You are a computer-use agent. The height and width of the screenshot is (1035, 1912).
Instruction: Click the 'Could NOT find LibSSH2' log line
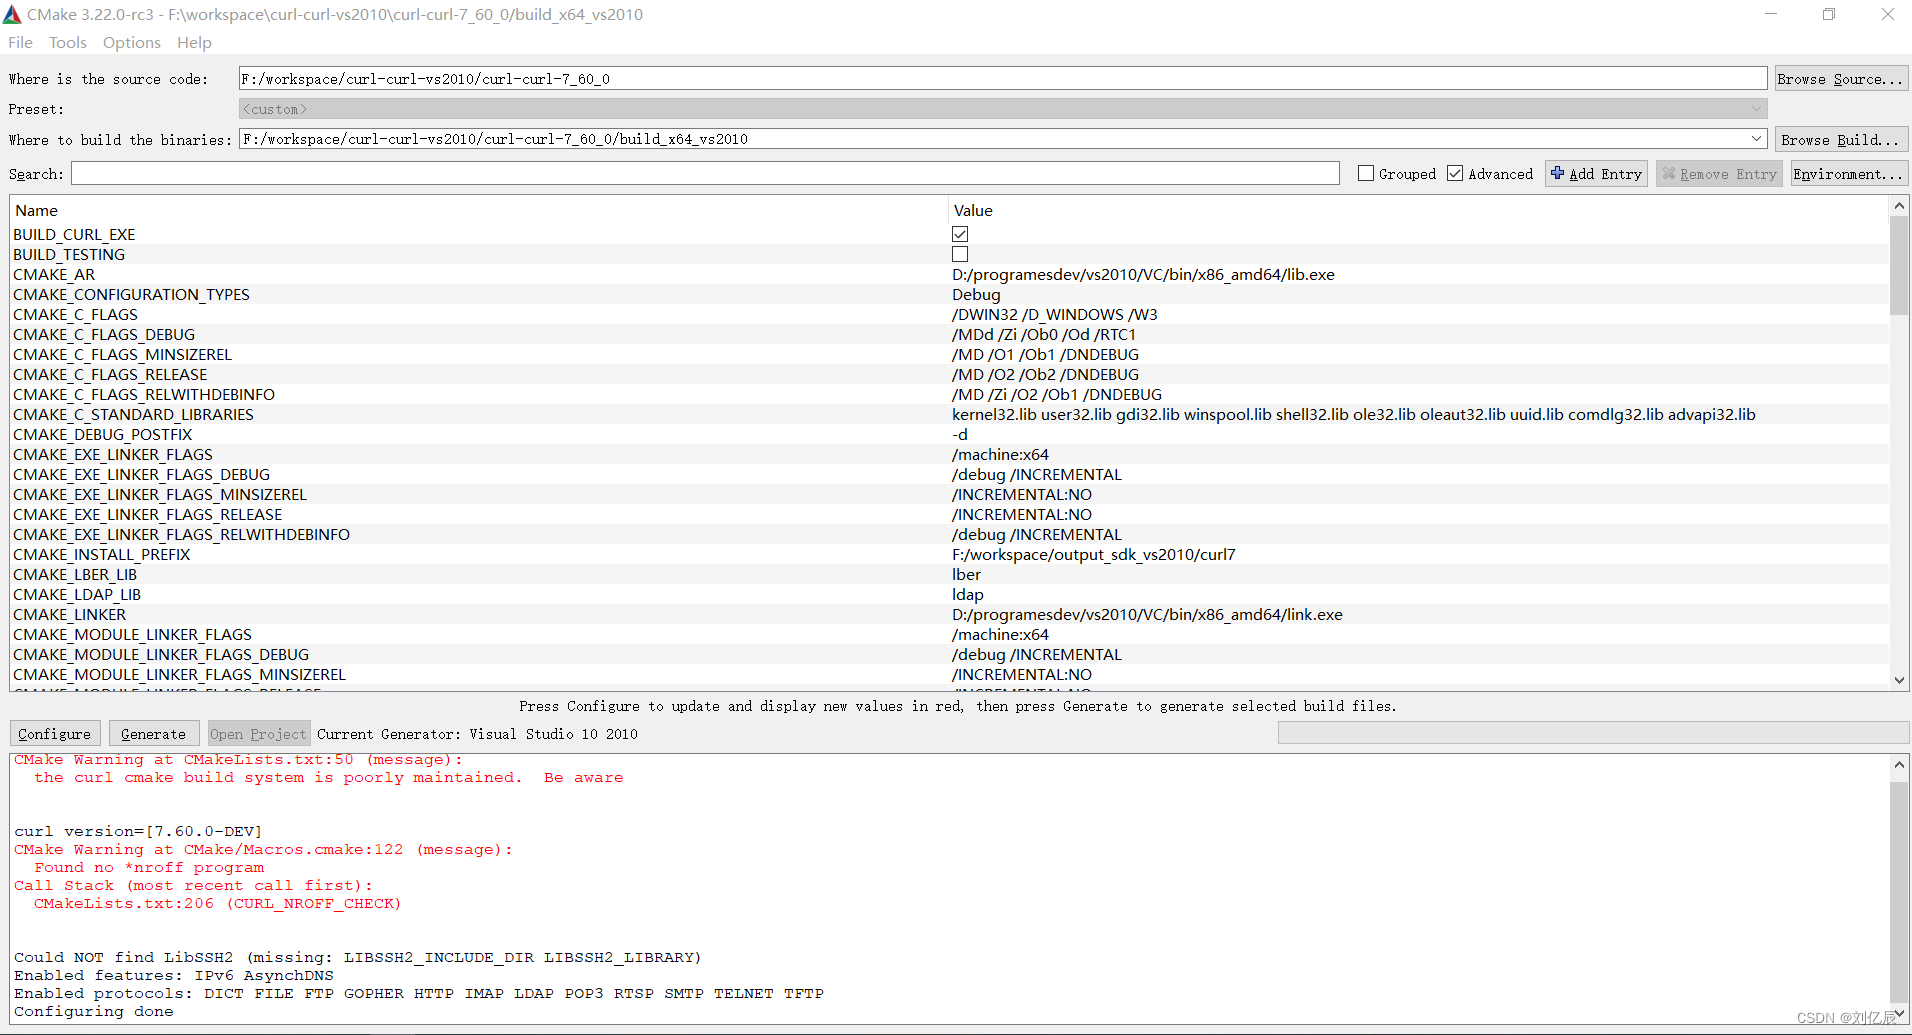(x=357, y=957)
